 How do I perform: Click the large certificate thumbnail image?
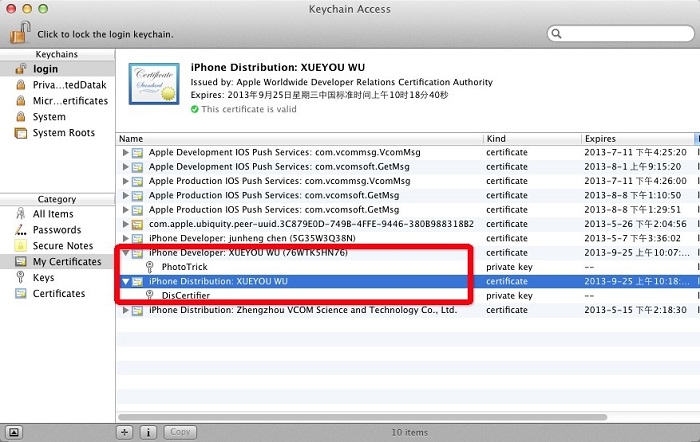pyautogui.click(x=154, y=83)
